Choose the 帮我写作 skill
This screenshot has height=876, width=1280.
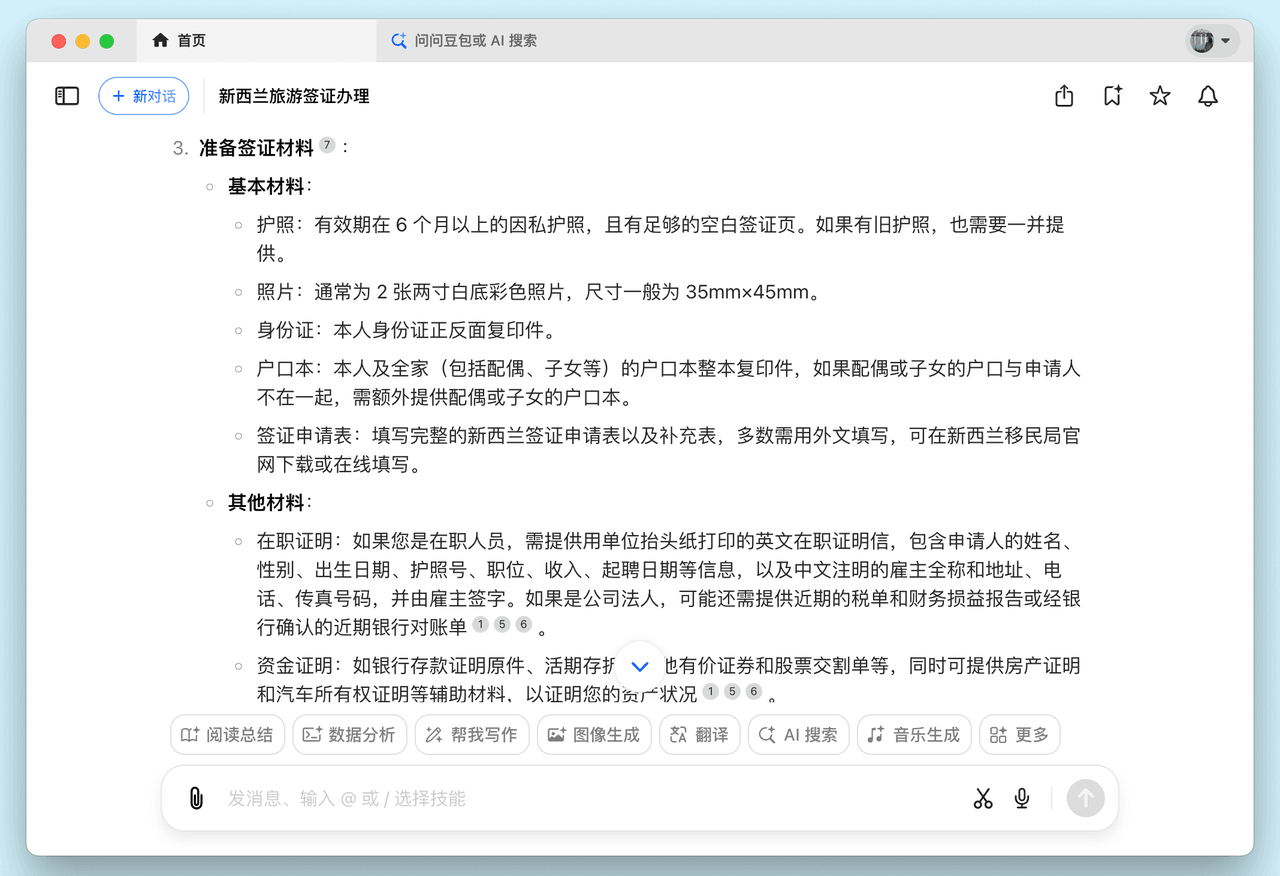471,735
